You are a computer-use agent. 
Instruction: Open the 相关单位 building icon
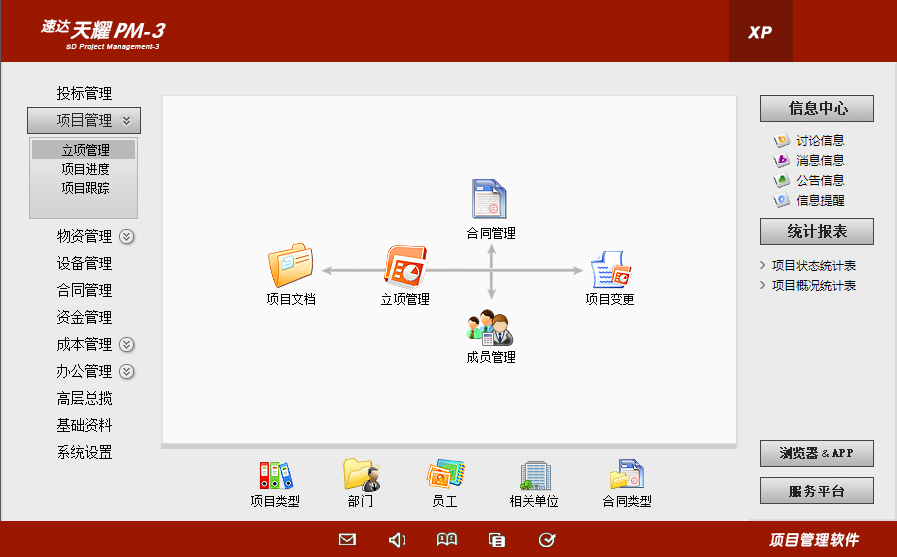pyautogui.click(x=534, y=474)
